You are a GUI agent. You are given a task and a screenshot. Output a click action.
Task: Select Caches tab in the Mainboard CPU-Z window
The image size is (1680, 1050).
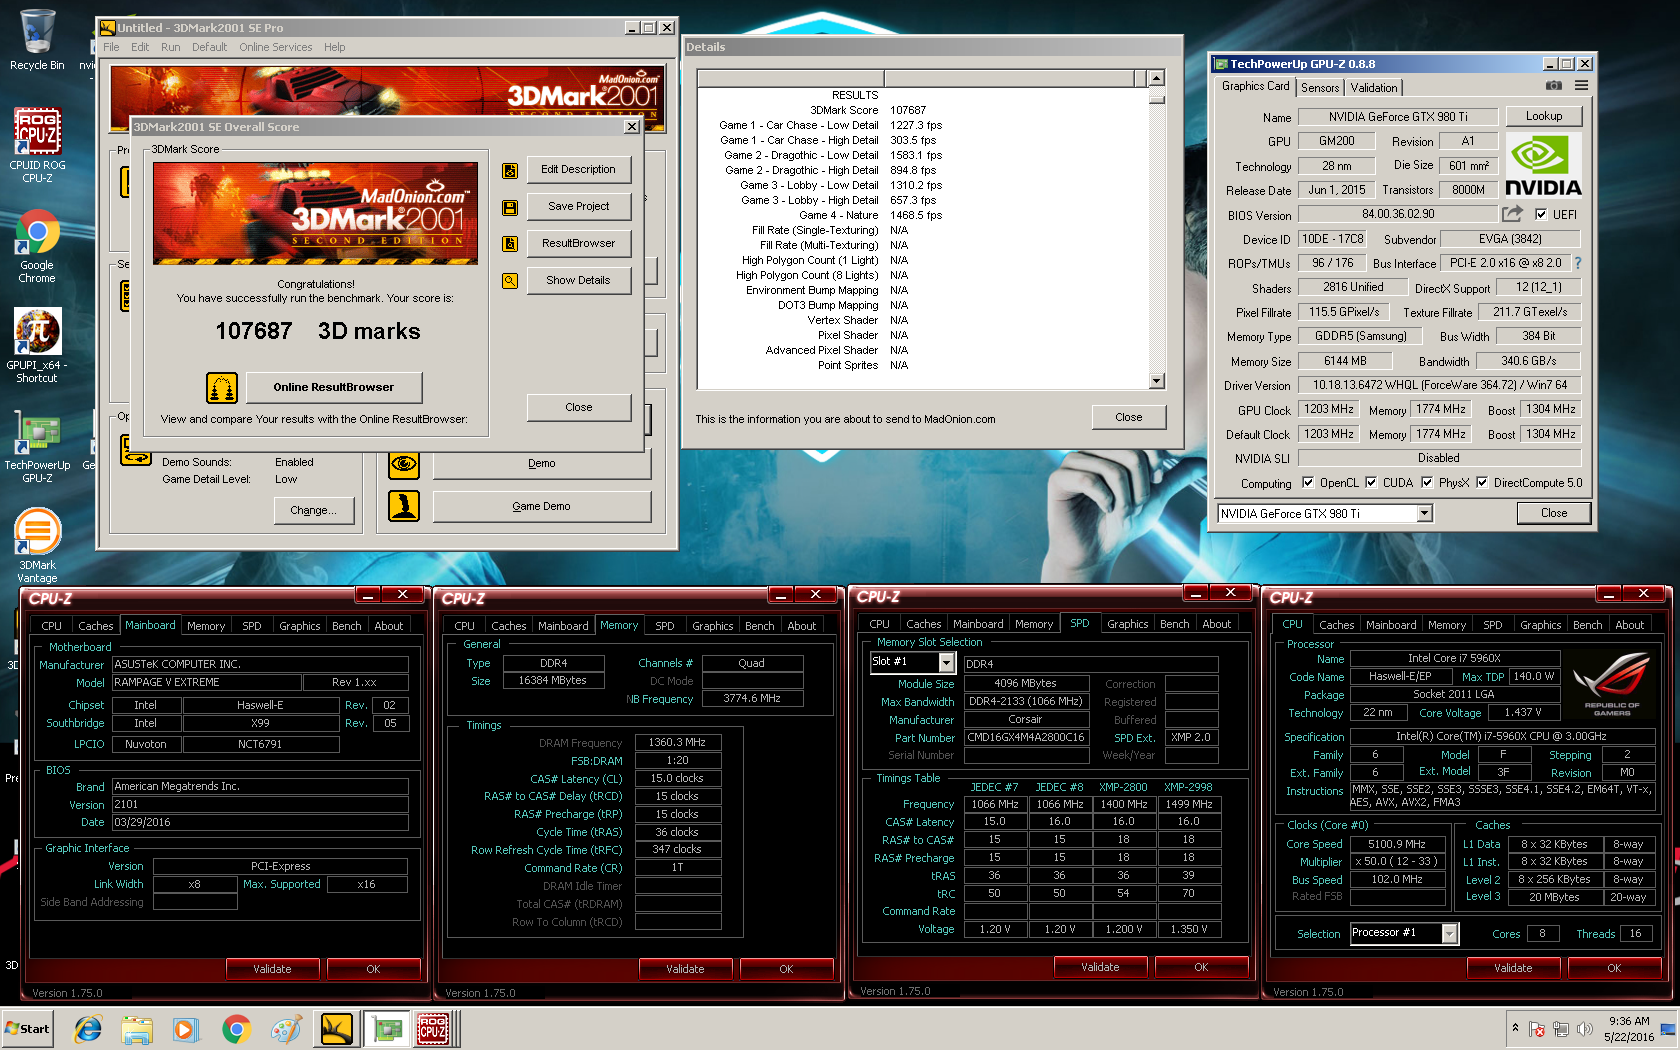pyautogui.click(x=96, y=626)
